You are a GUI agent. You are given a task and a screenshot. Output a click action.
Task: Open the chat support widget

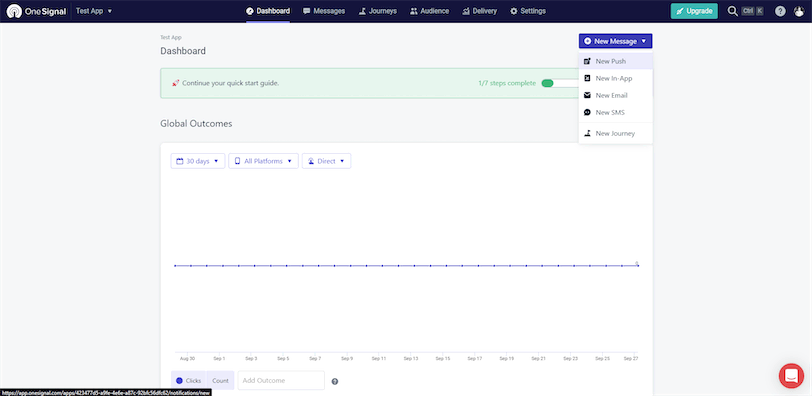(791, 375)
